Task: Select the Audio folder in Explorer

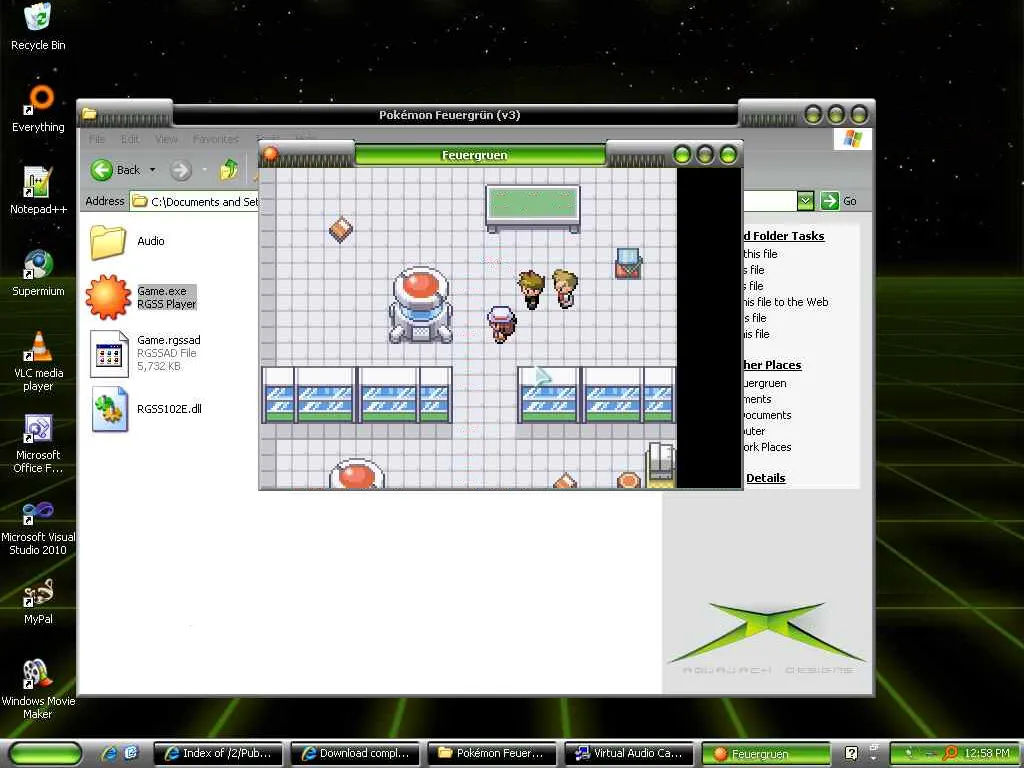Action: pyautogui.click(x=107, y=242)
